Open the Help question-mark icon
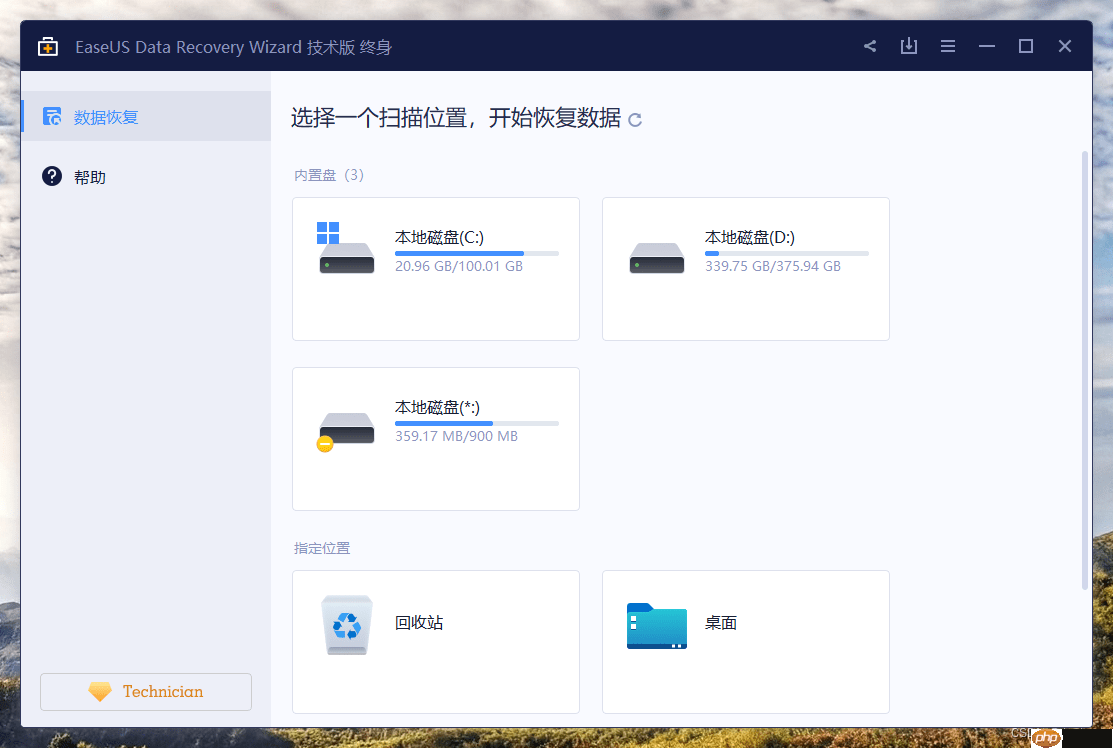 (x=51, y=176)
